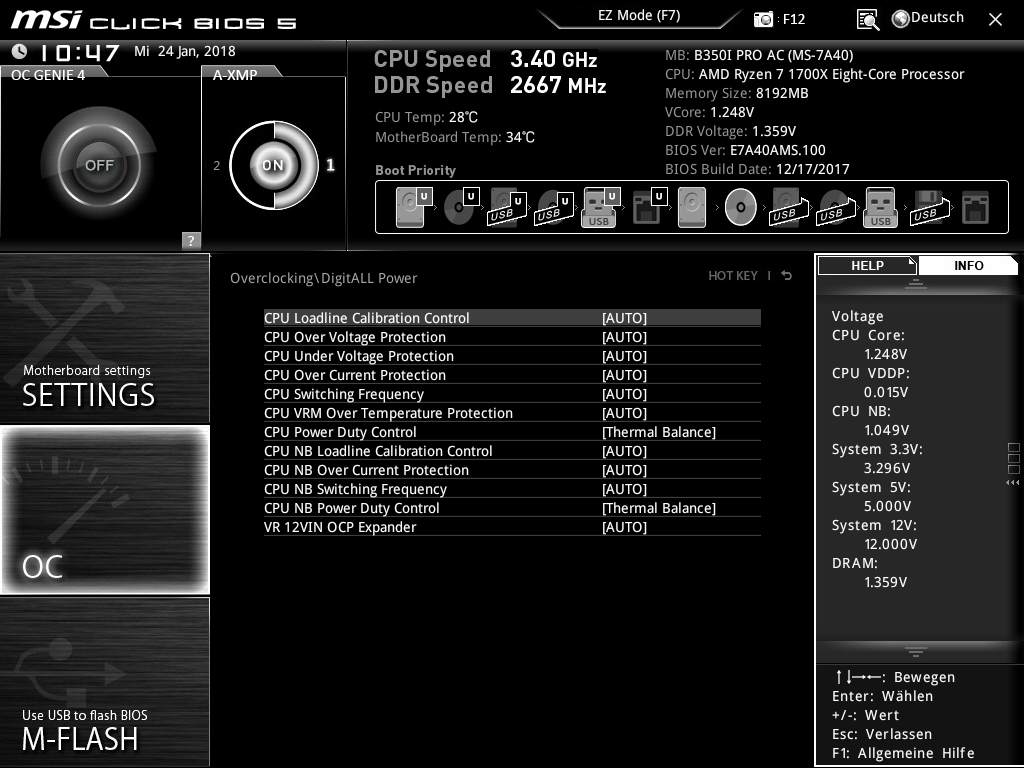
Task: Click the CPU Speed 3.40 GHz readout
Action: pos(485,59)
